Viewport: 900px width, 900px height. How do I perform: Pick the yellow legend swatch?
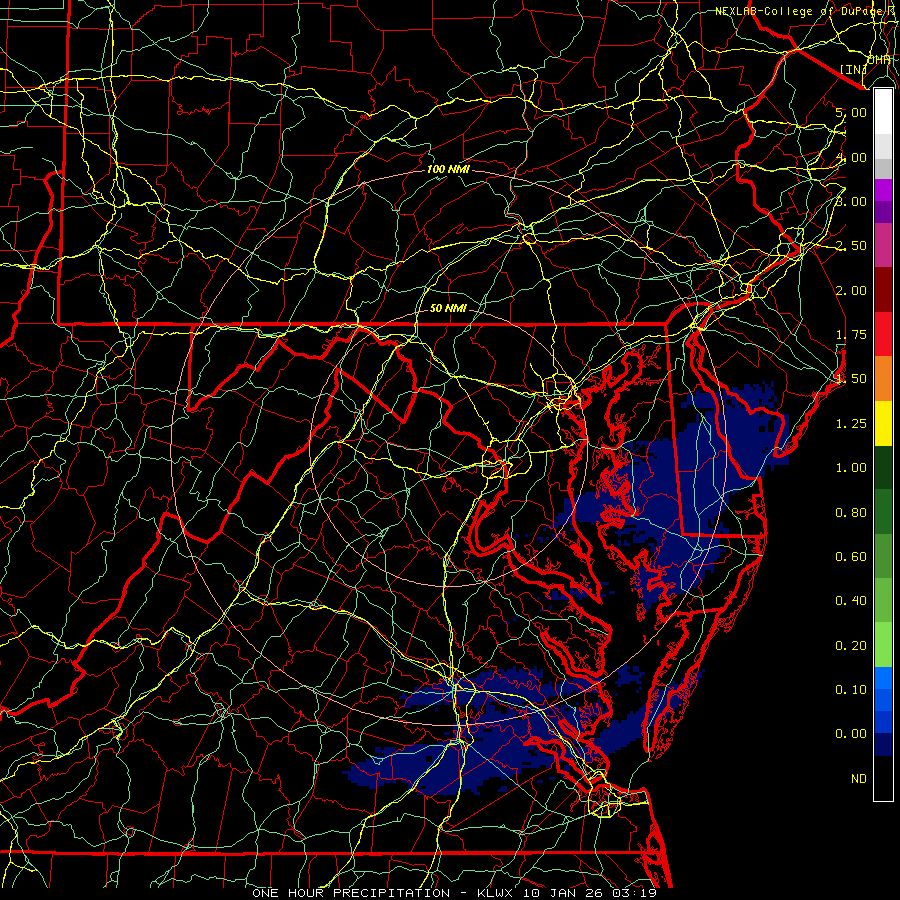tap(883, 423)
